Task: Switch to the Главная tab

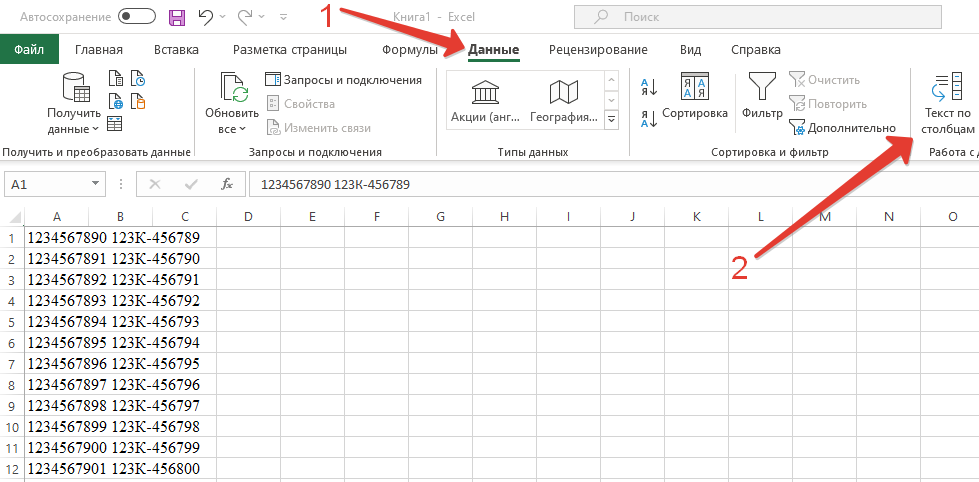Action: pos(99,50)
